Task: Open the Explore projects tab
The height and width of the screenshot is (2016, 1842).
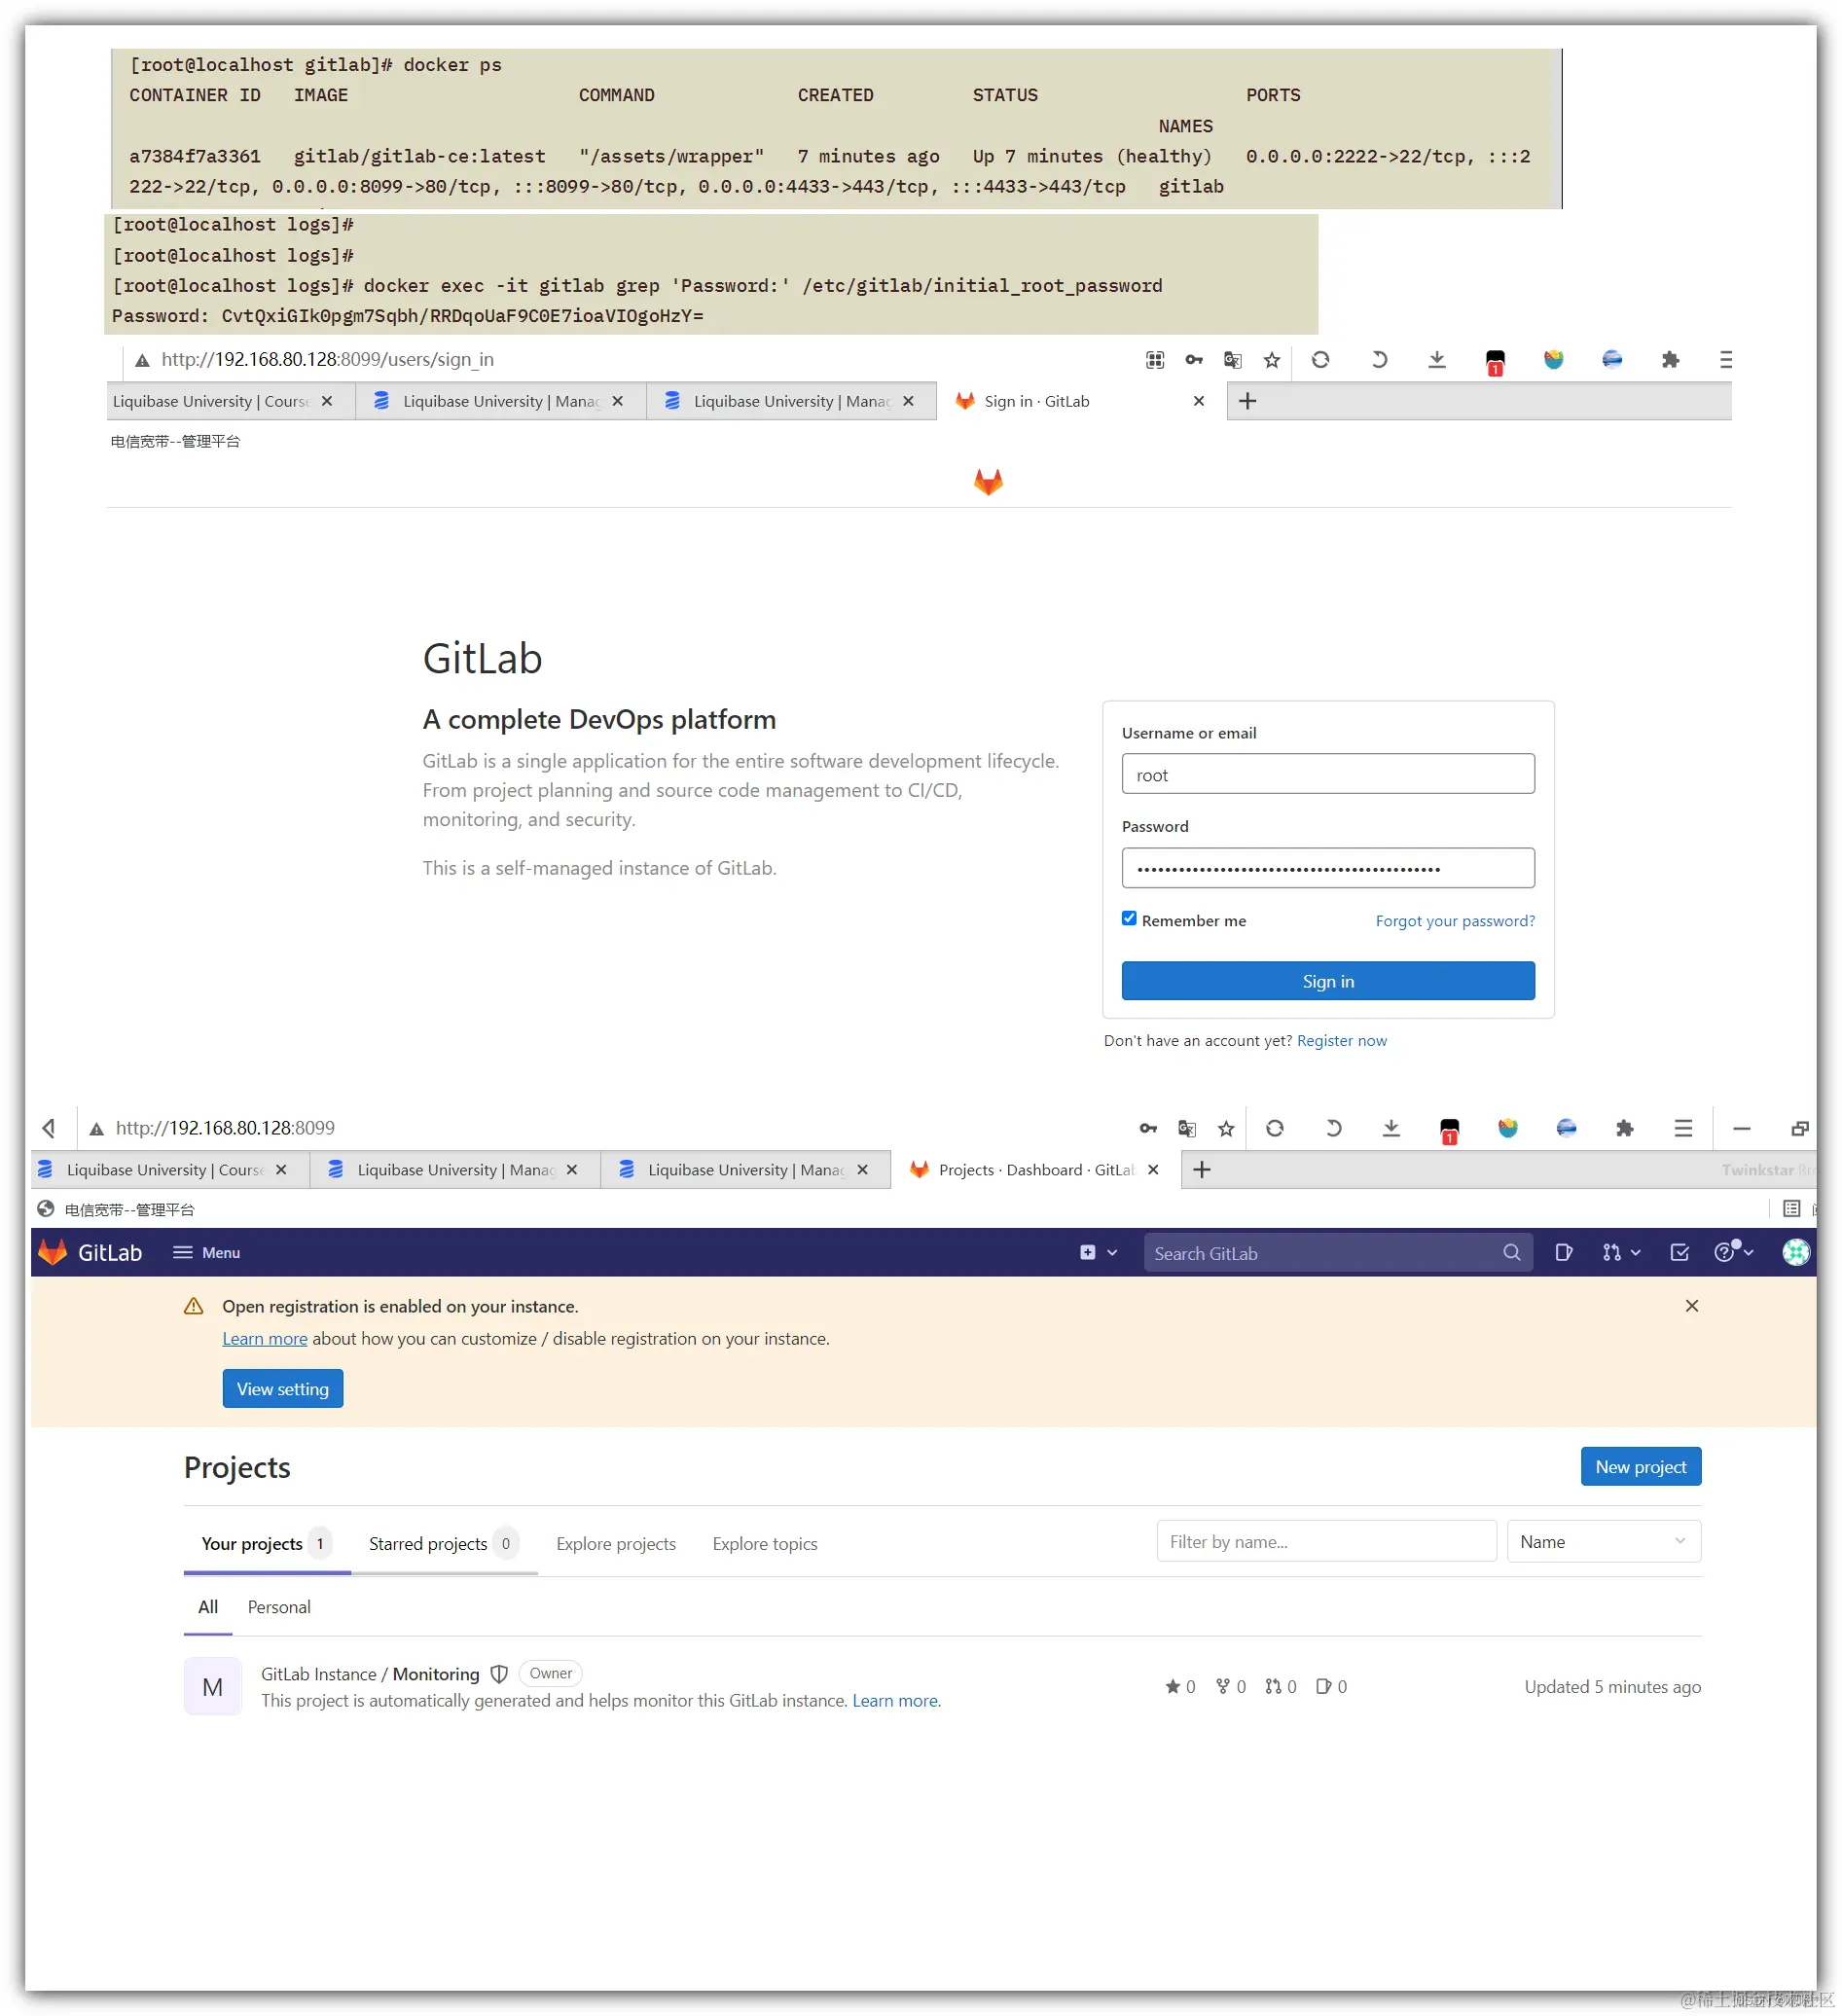Action: click(x=616, y=1544)
